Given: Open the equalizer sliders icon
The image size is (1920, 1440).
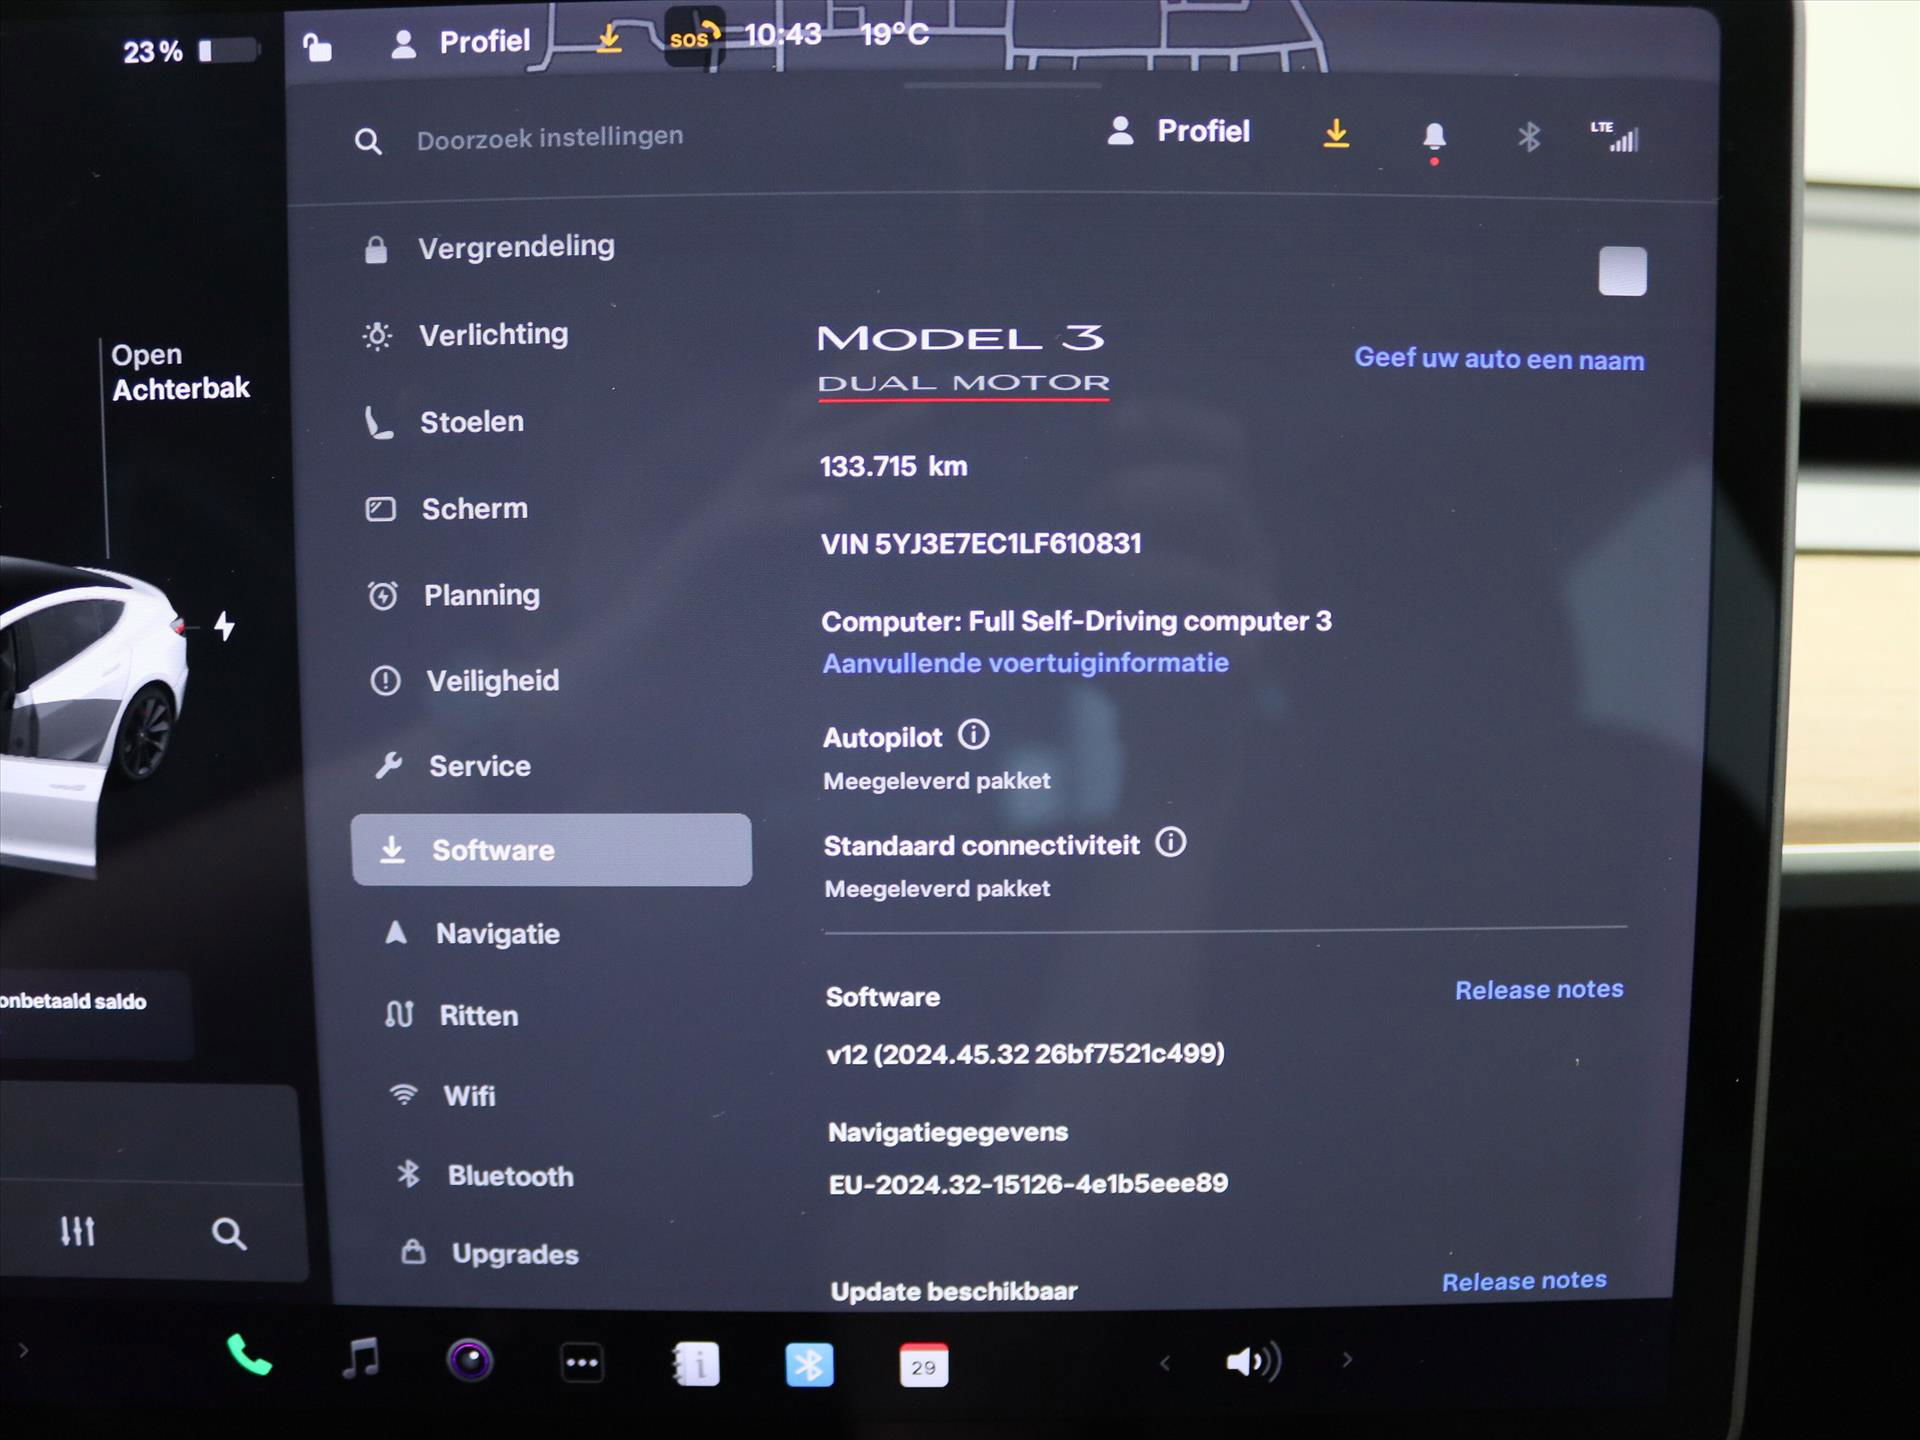Looking at the screenshot, I should point(77,1230).
